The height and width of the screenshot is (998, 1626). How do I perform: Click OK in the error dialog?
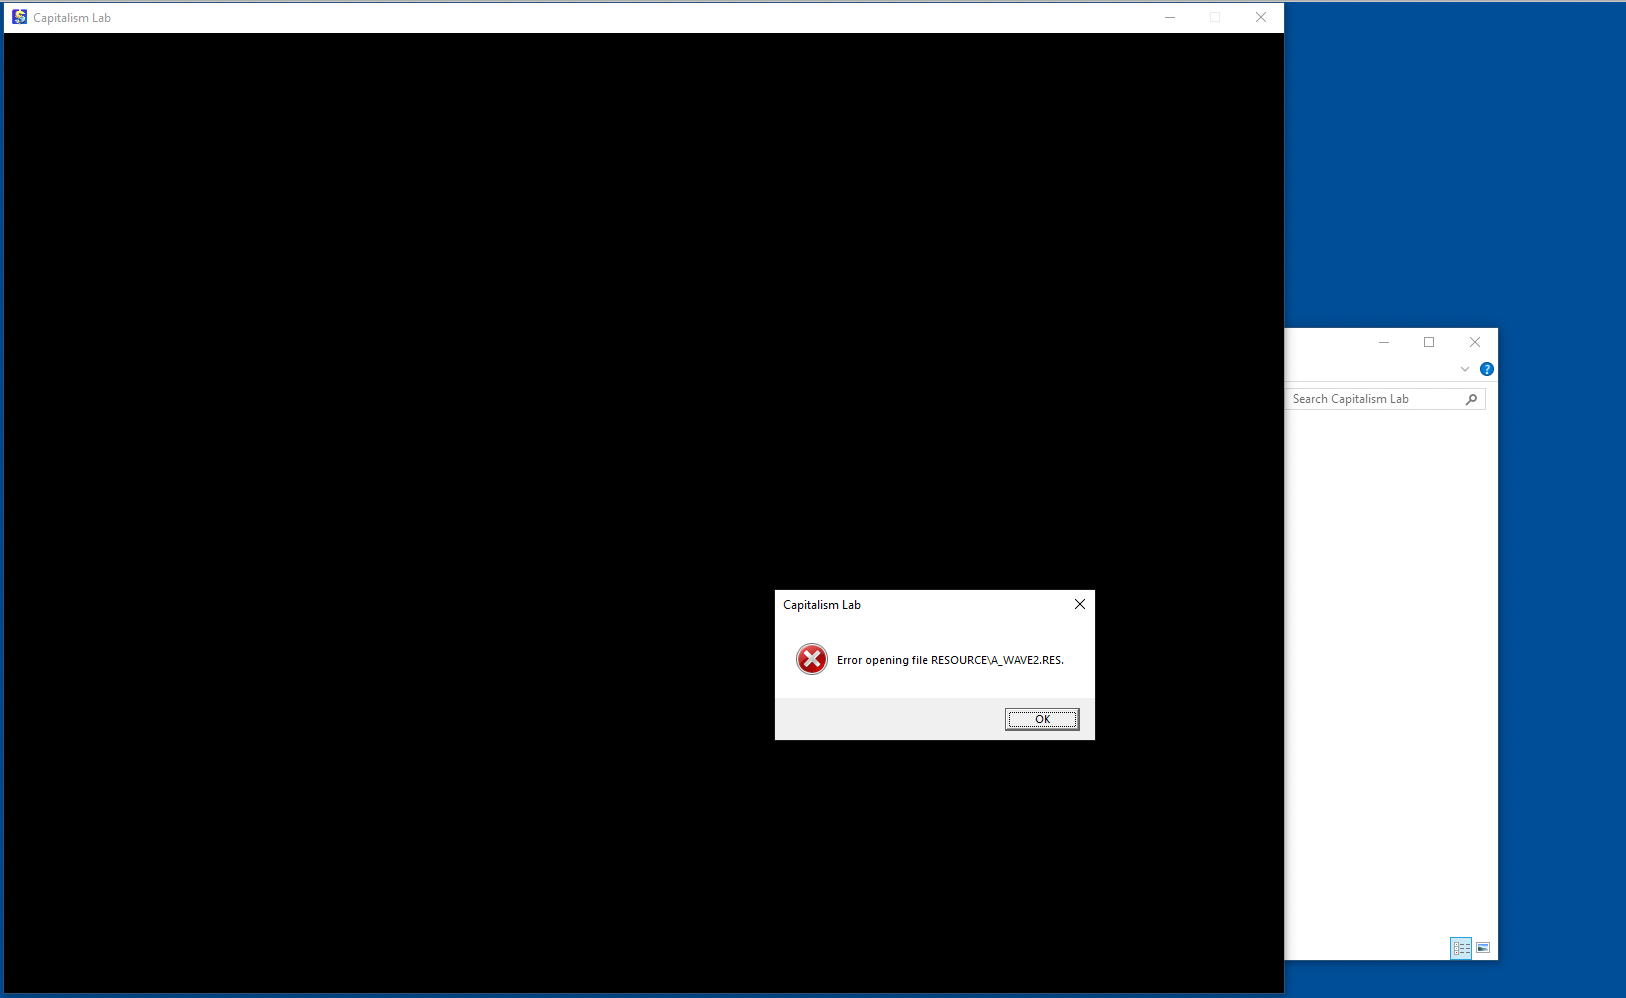tap(1042, 719)
